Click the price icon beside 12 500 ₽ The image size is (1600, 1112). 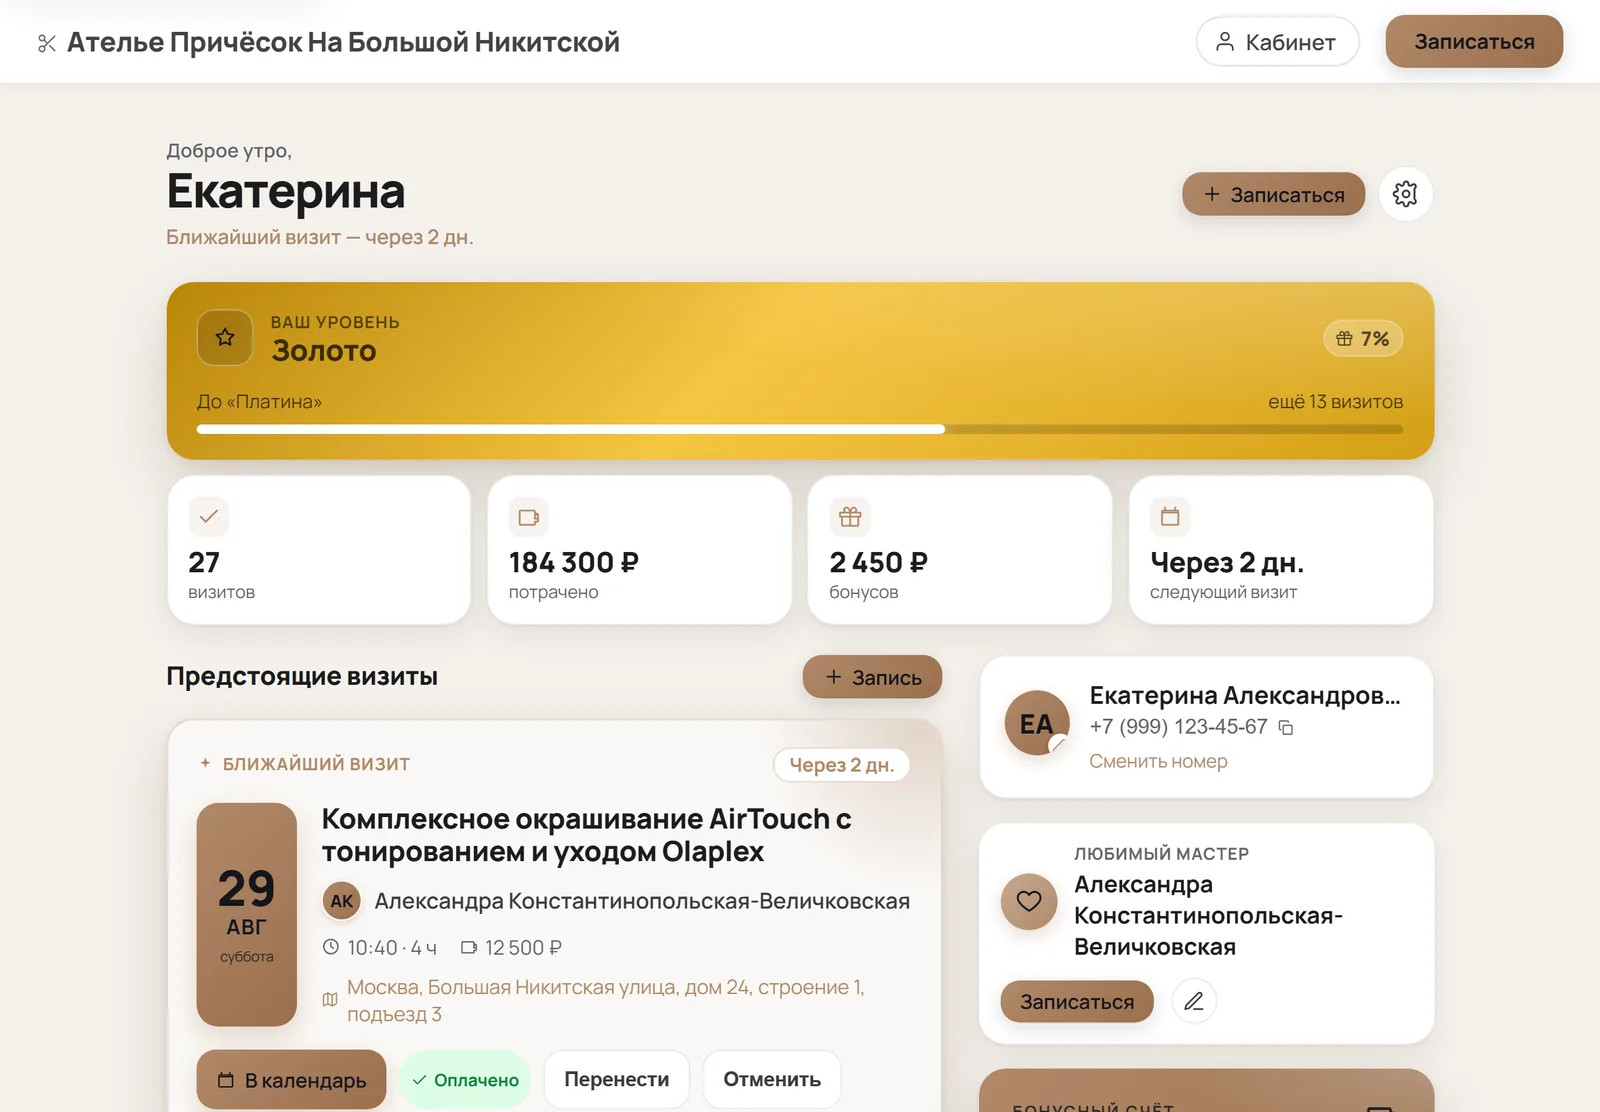[x=469, y=947]
